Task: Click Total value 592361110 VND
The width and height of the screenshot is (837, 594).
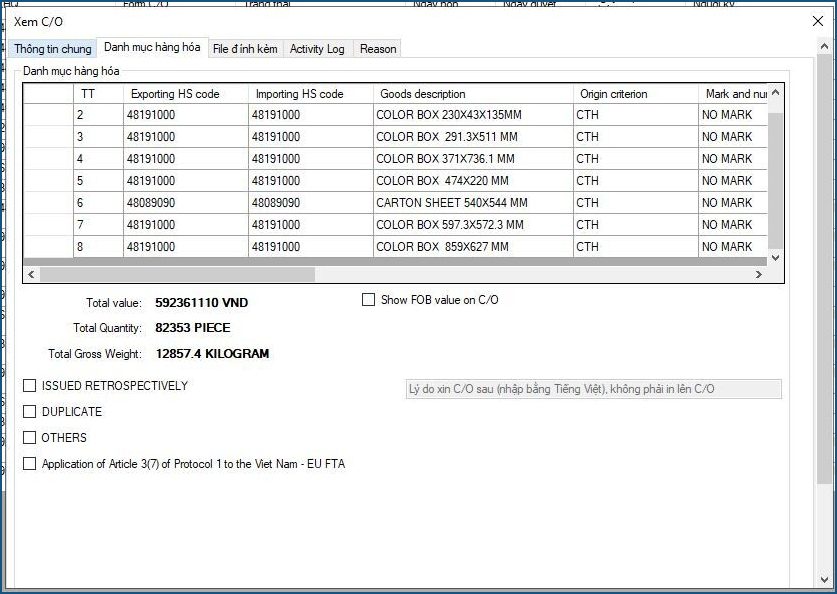Action: [x=201, y=303]
